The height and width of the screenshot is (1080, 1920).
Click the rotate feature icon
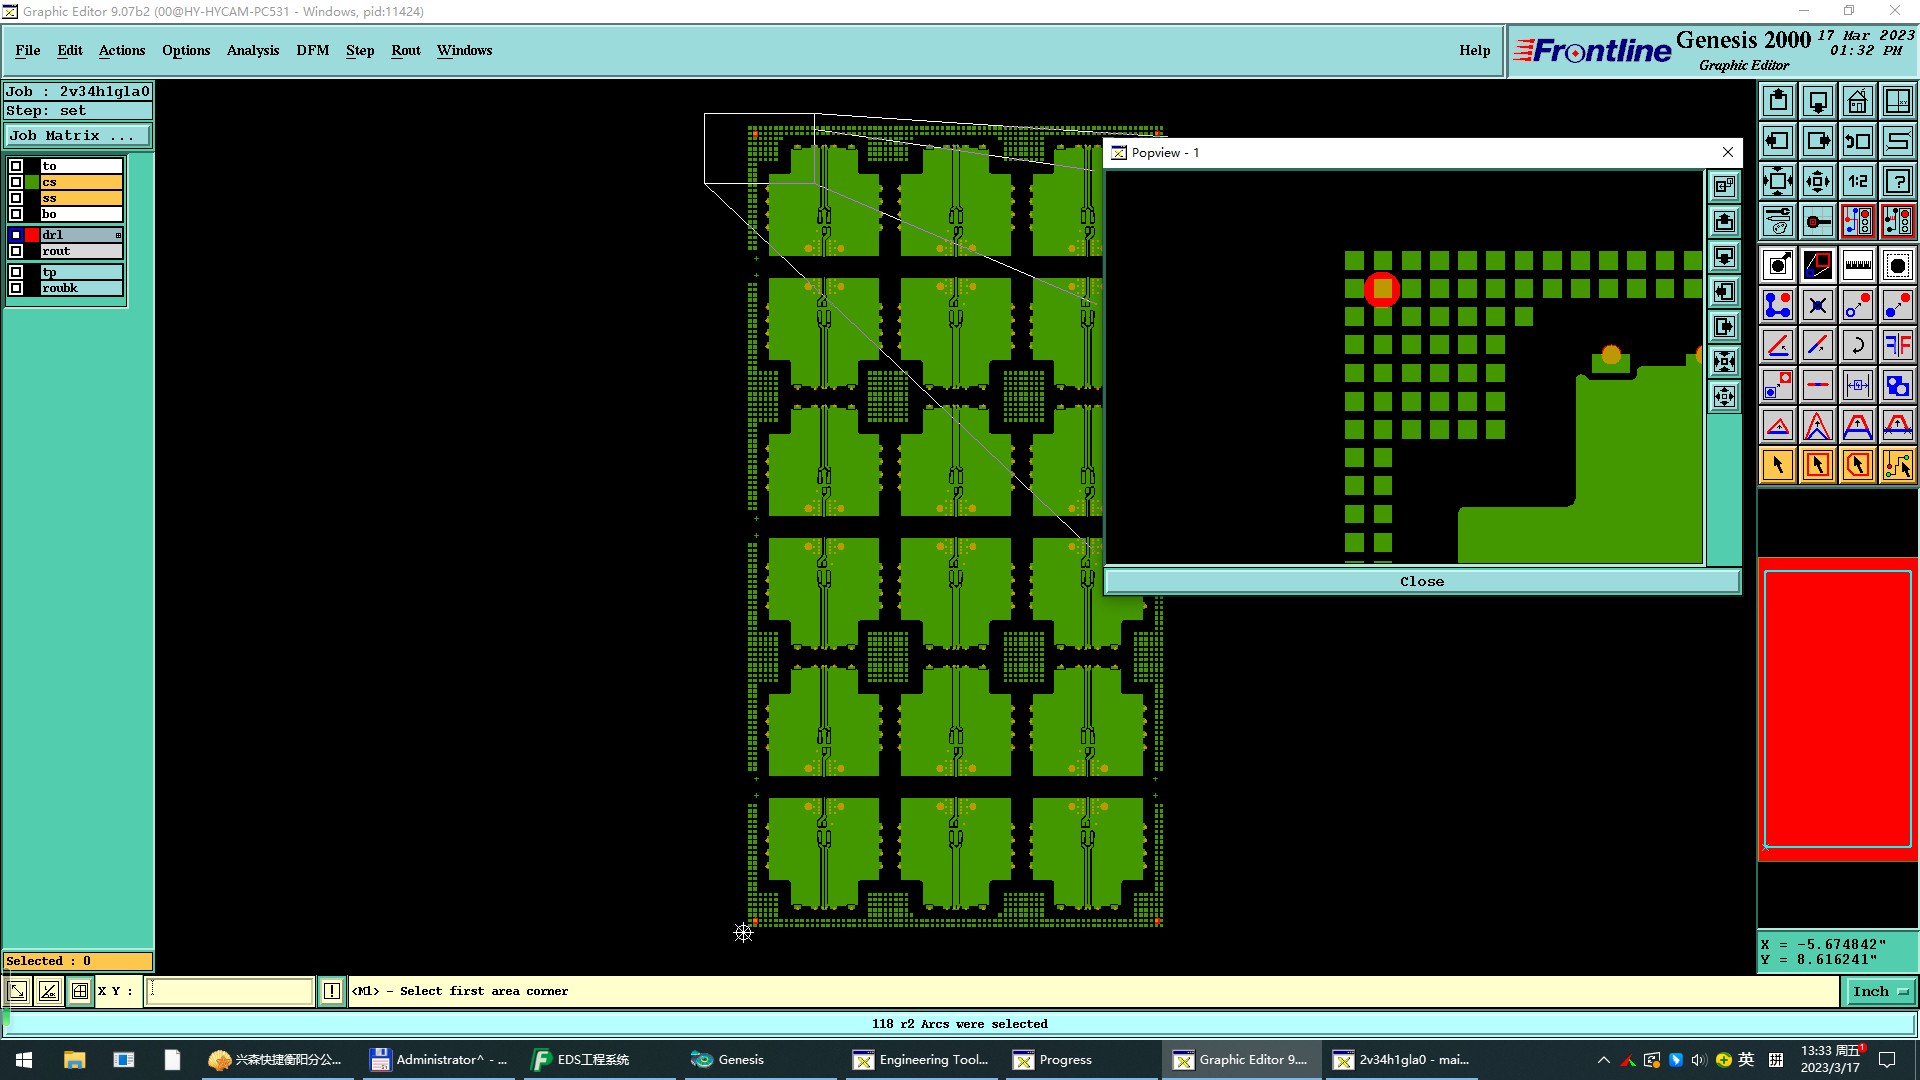1857,345
